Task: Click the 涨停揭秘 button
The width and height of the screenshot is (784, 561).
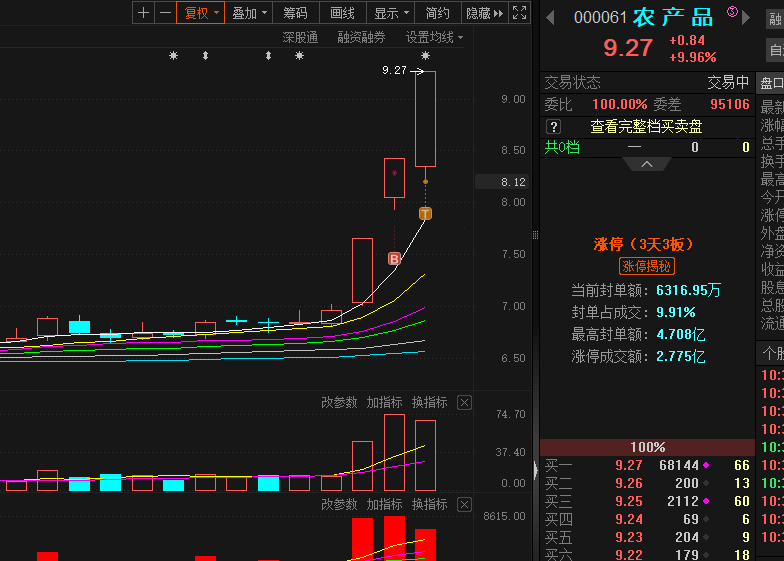Action: (x=646, y=266)
